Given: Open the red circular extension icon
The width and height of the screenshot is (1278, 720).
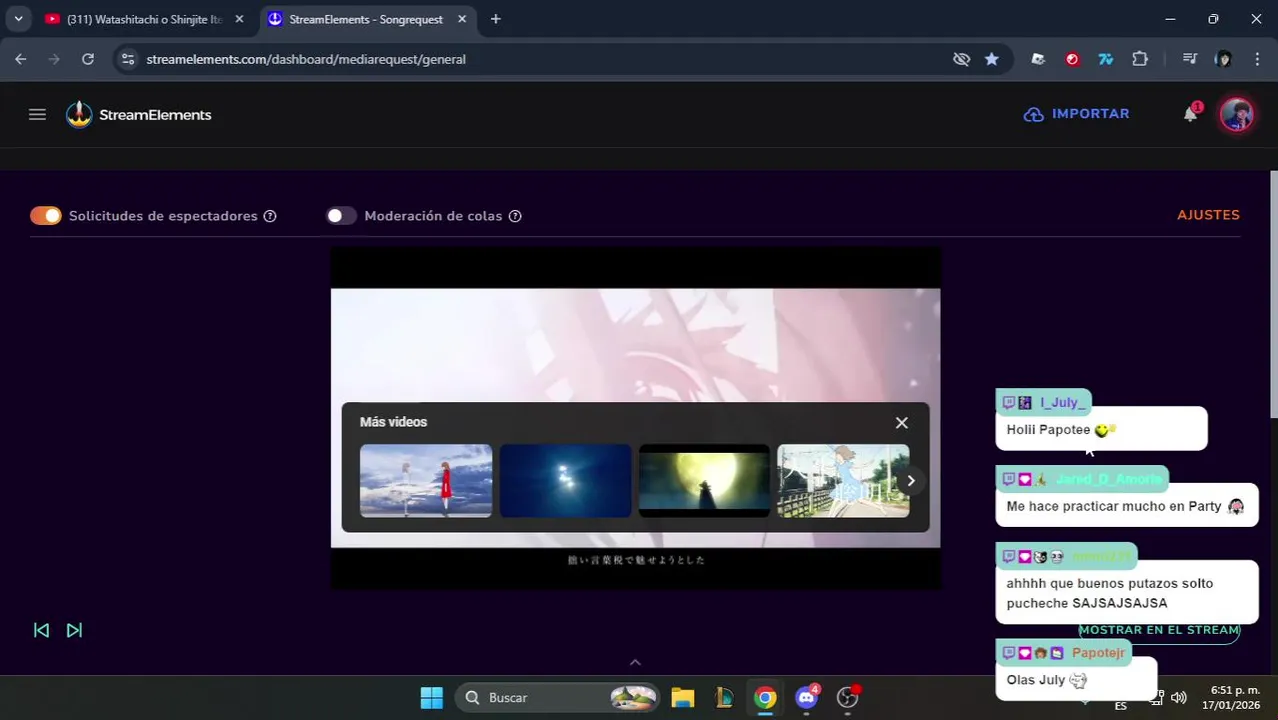Looking at the screenshot, I should pyautogui.click(x=1072, y=59).
